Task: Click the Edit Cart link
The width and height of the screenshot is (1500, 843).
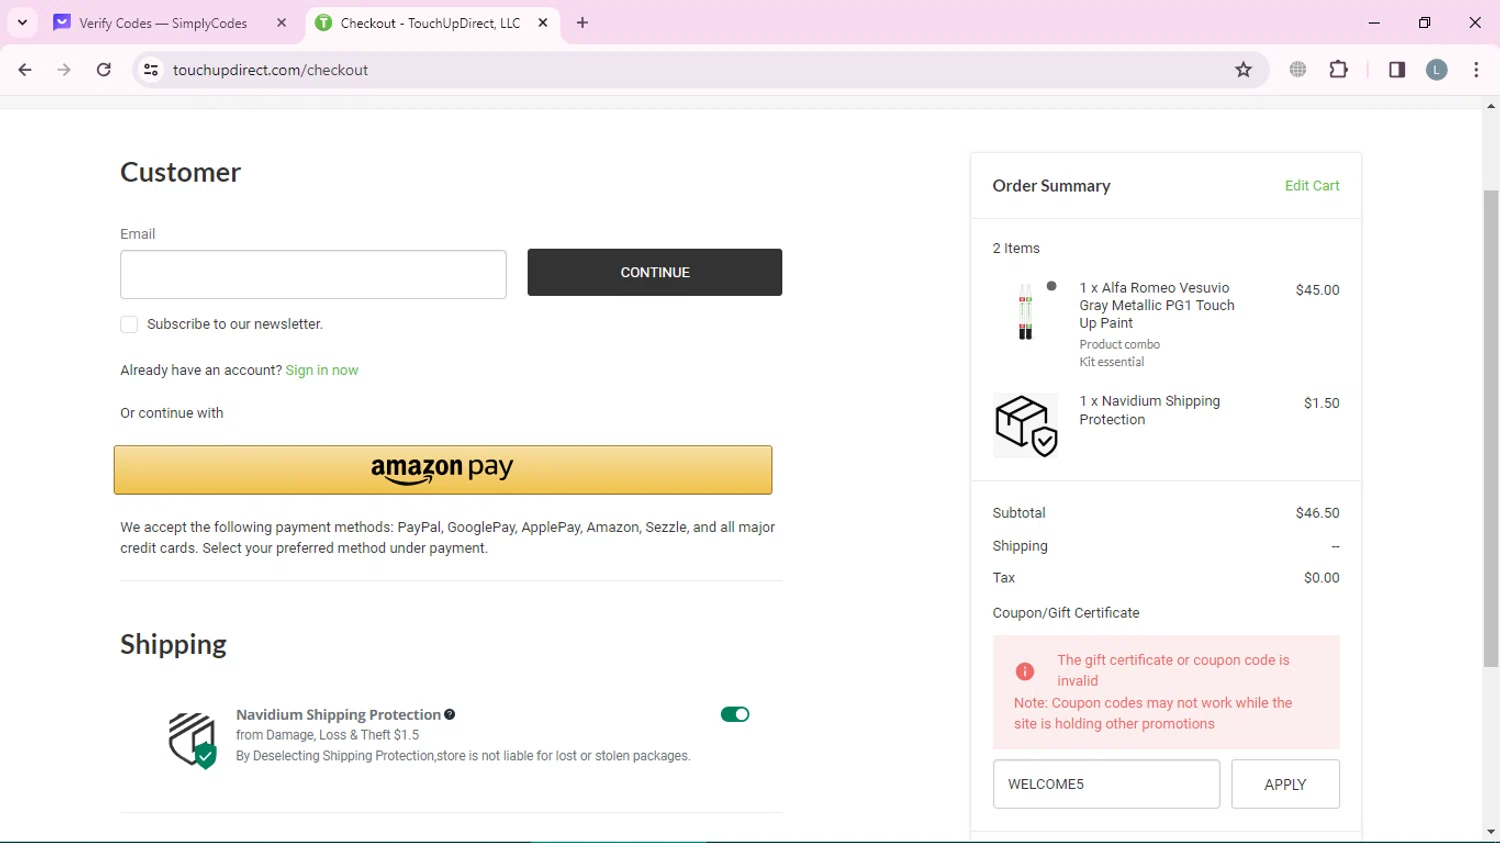Action: coord(1311,186)
